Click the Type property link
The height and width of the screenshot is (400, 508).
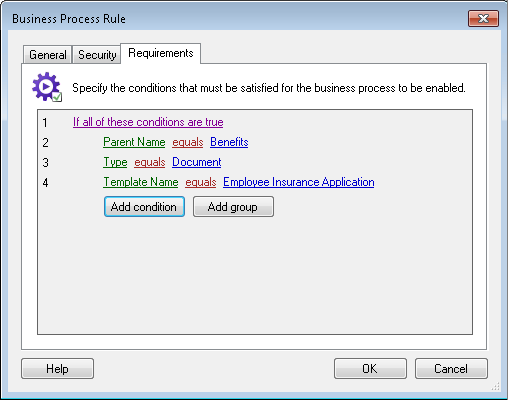pos(115,162)
